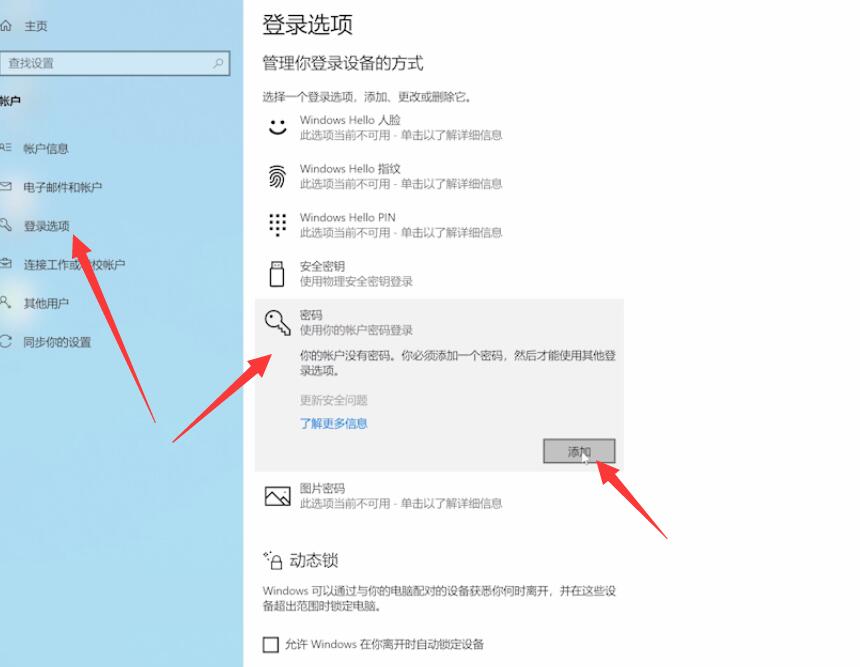860x667 pixels.
Task: Click the 添加 button to add password
Action: point(579,451)
